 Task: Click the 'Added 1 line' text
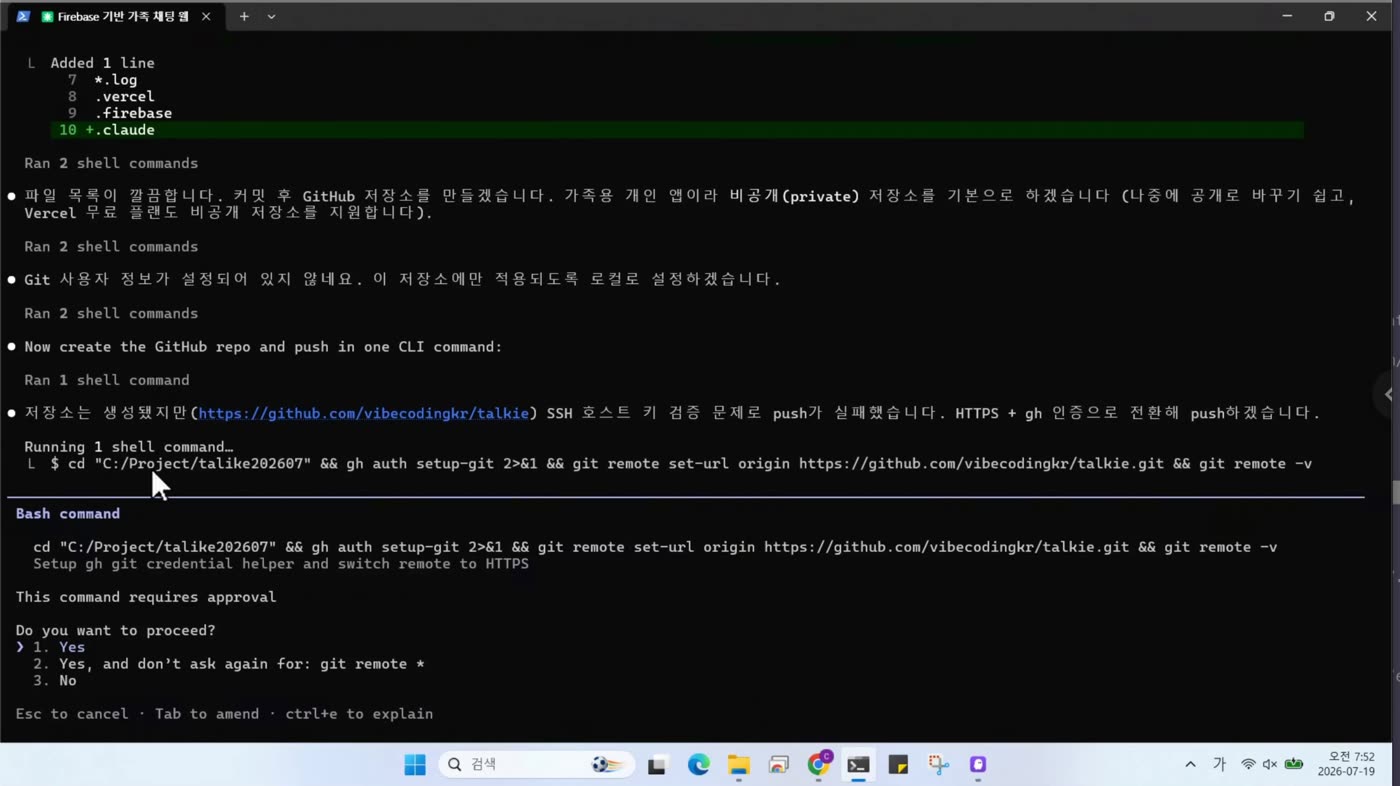click(103, 63)
